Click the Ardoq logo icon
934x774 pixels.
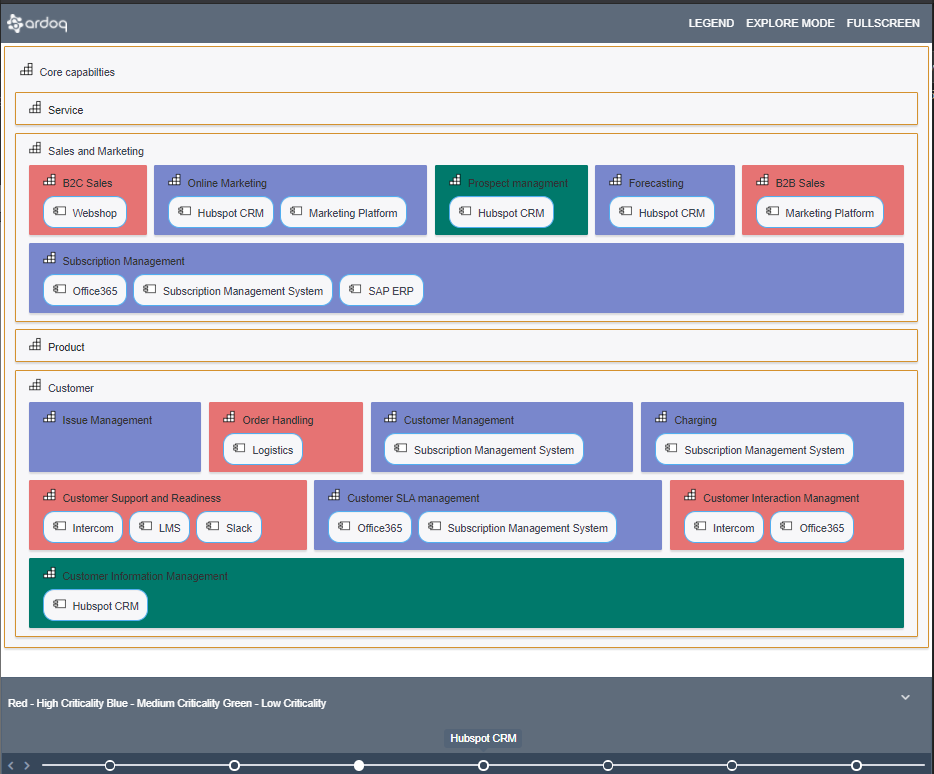click(15, 22)
